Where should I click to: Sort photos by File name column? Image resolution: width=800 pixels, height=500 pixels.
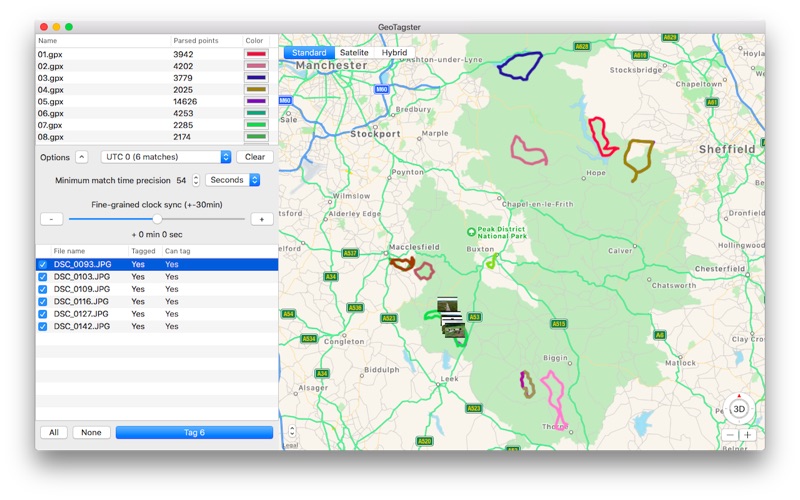(89, 251)
